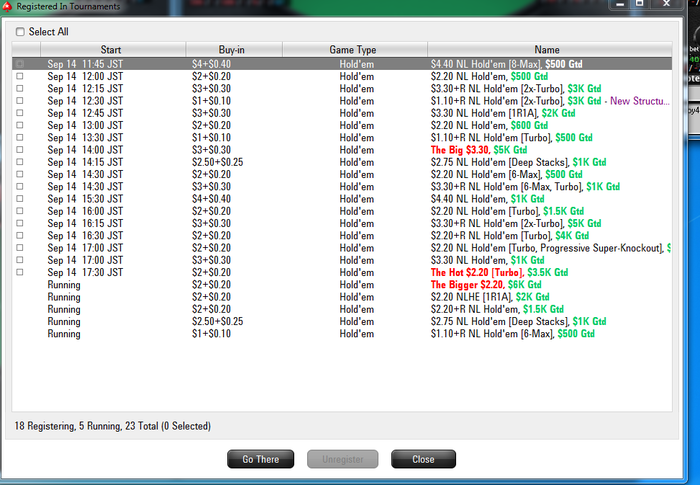
Task: Select $2.20 NL Hold'em [Turbo], $1.5K Gtd
Action: coord(342,211)
